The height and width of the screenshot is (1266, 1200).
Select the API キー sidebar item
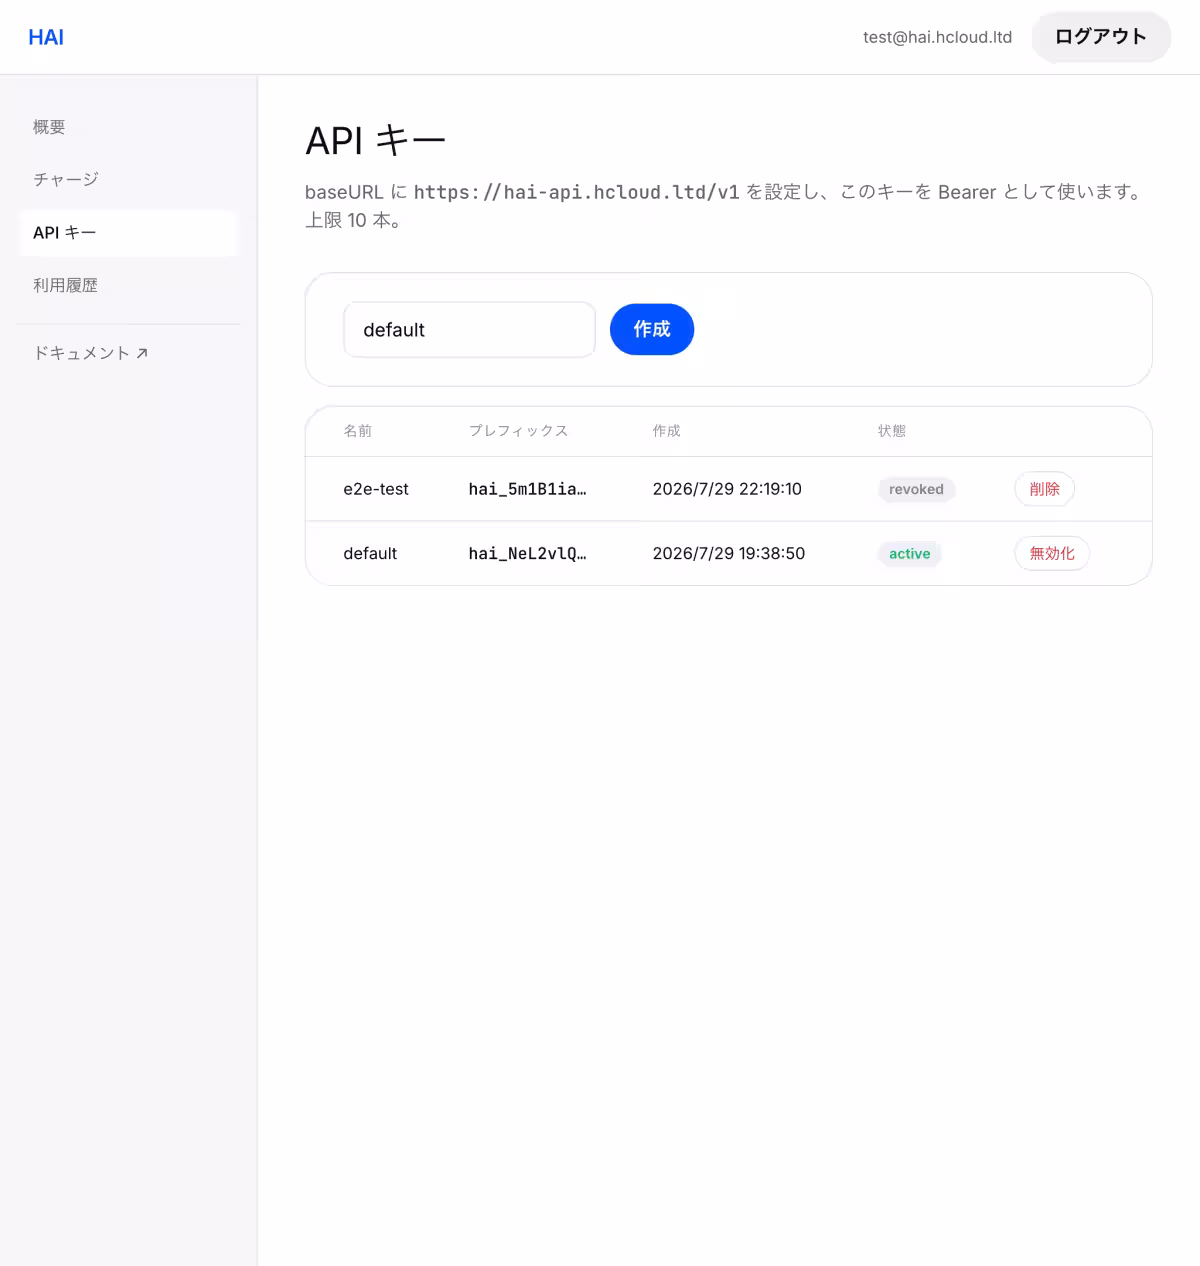[x=128, y=233]
